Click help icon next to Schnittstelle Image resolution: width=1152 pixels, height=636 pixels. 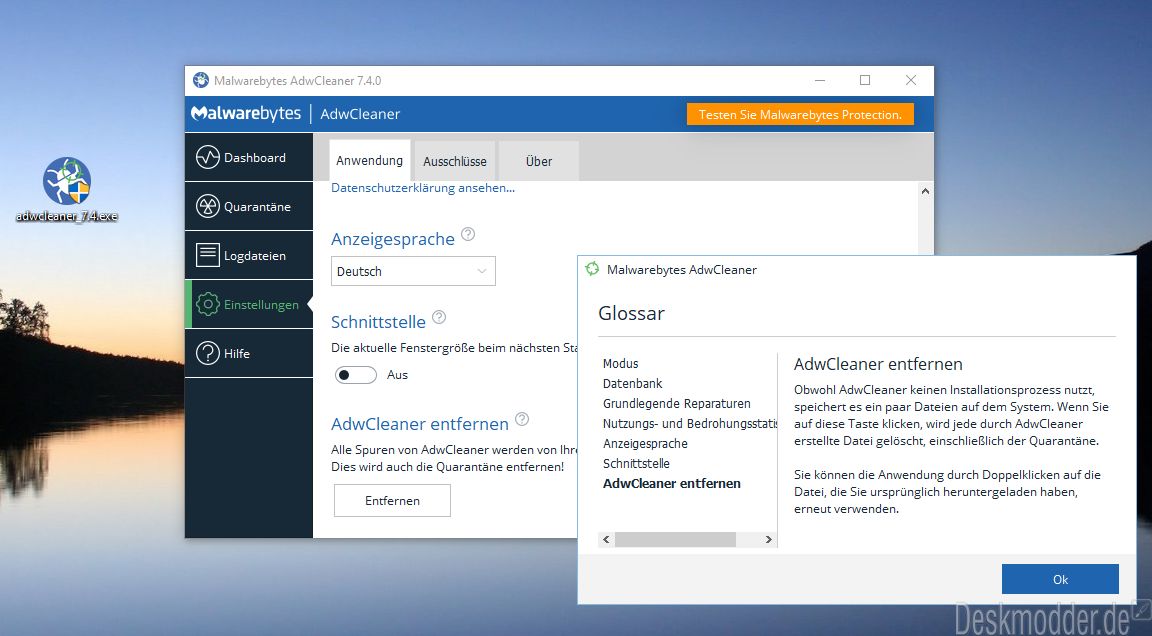[x=439, y=317]
